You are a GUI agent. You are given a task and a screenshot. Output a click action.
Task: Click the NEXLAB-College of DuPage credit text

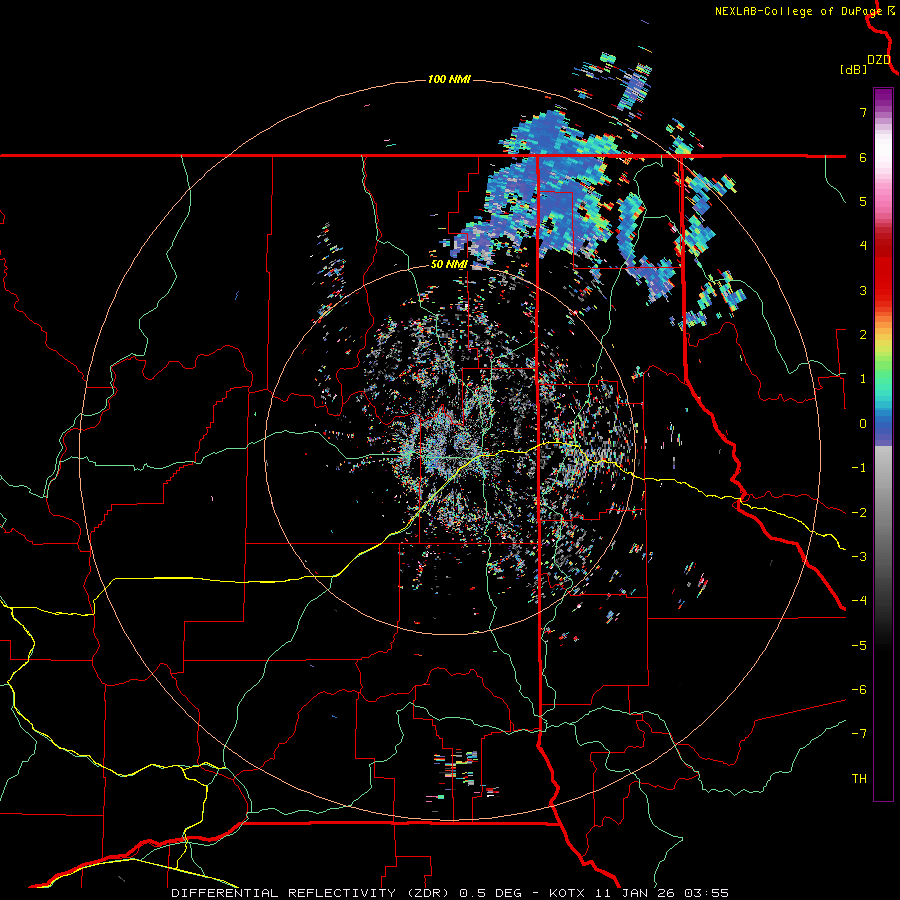(798, 11)
